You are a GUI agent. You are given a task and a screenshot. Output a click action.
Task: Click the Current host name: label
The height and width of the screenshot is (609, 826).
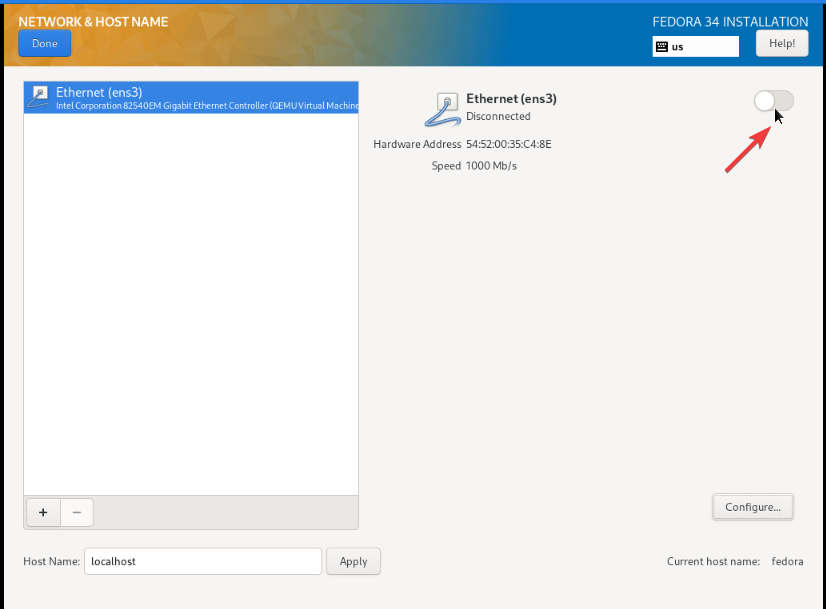[x=713, y=562]
